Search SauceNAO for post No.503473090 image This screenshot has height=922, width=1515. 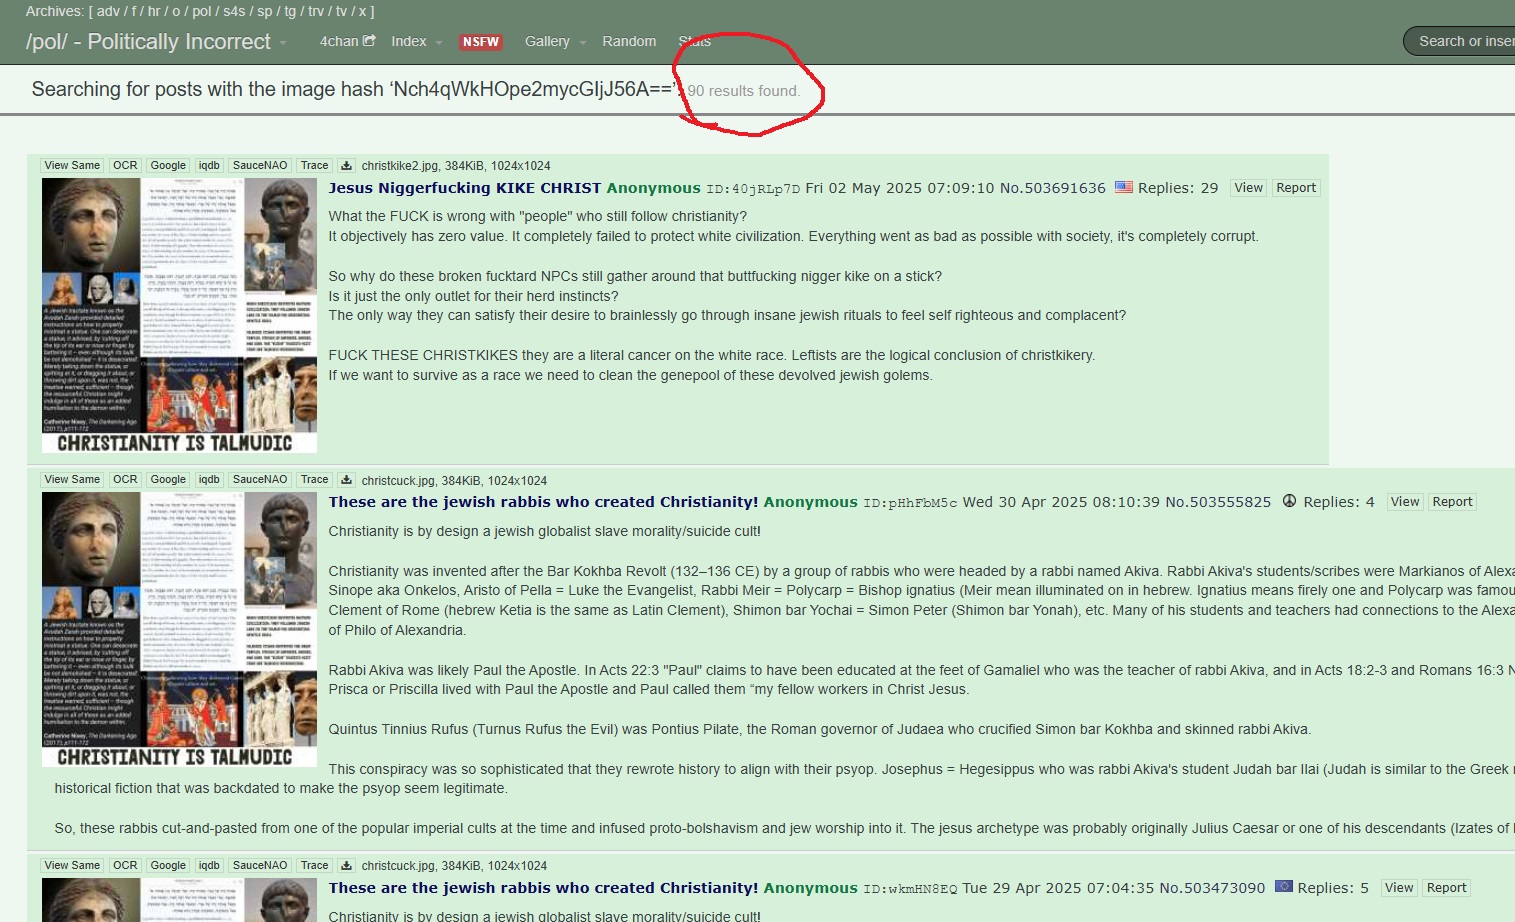pyautogui.click(x=260, y=866)
